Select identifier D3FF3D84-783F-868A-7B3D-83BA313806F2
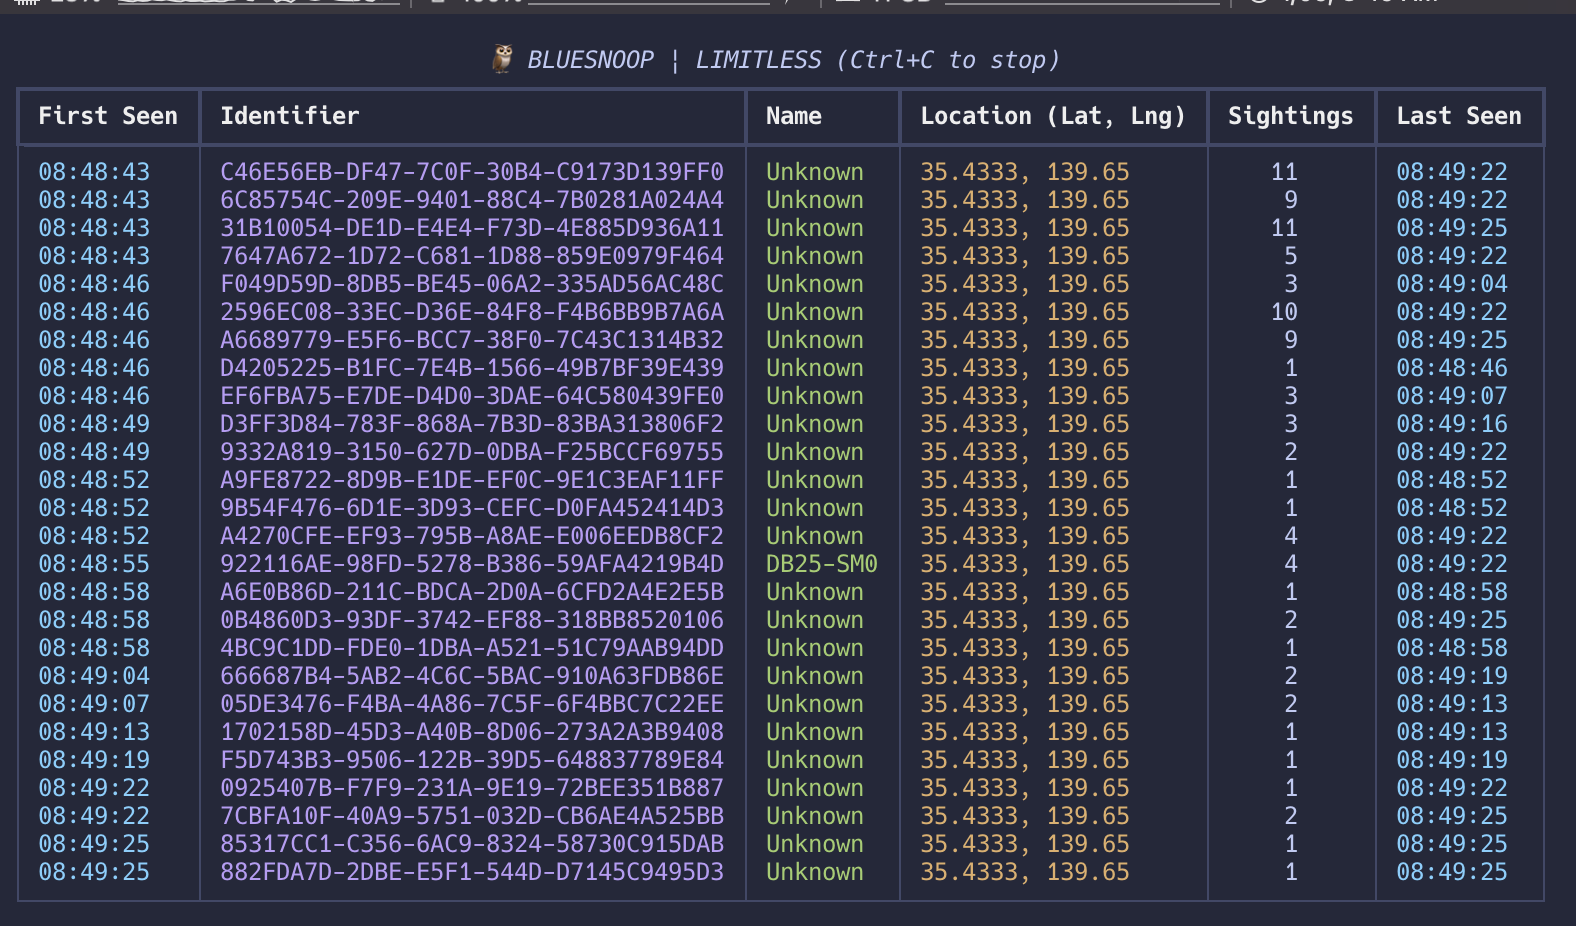 pyautogui.click(x=472, y=424)
